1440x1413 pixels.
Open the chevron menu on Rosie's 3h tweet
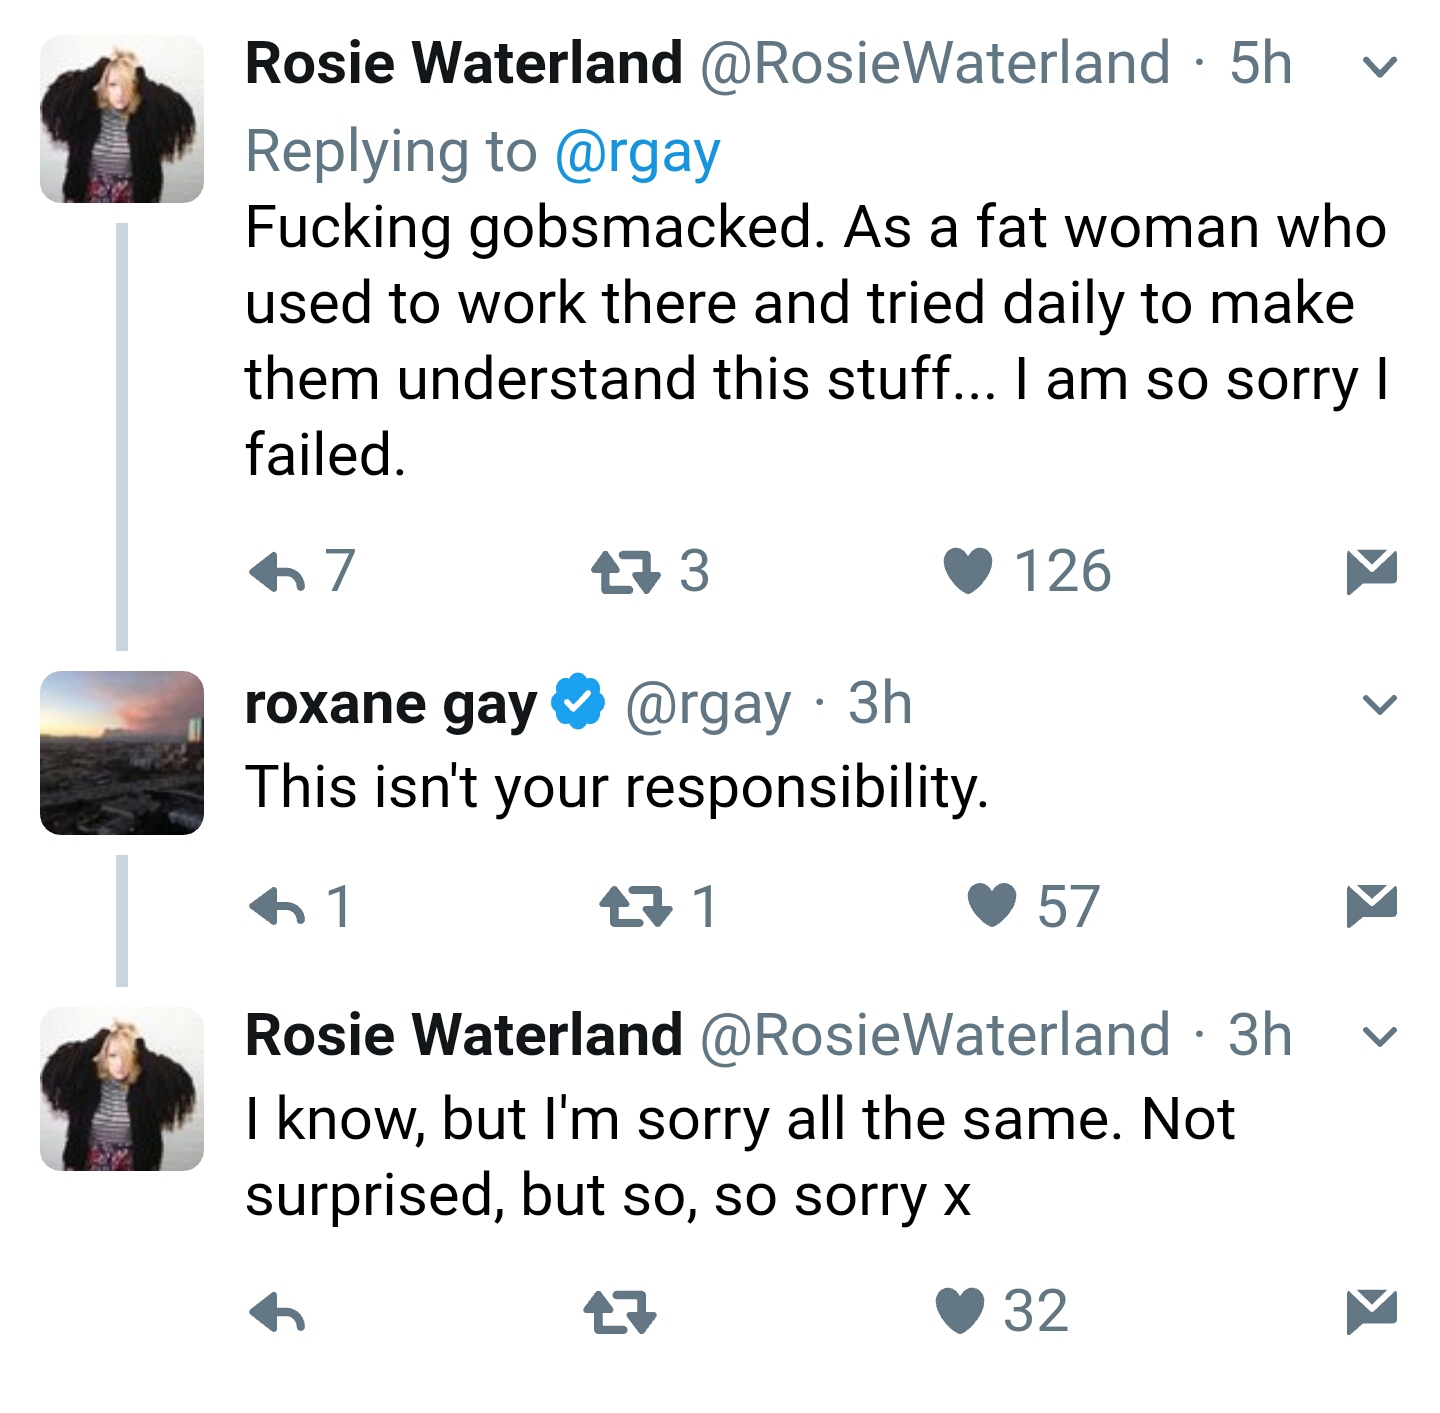(x=1380, y=1037)
